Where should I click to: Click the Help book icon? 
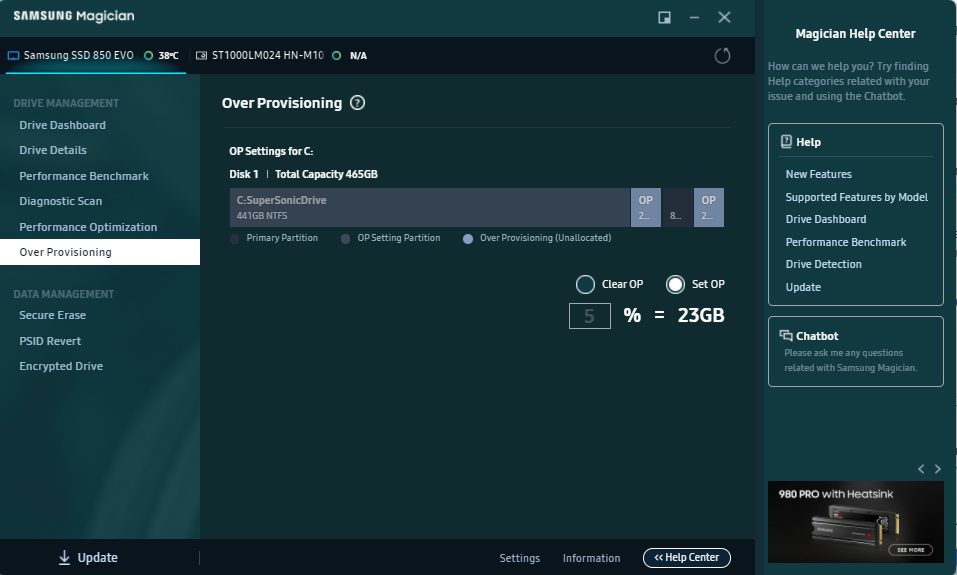point(786,142)
